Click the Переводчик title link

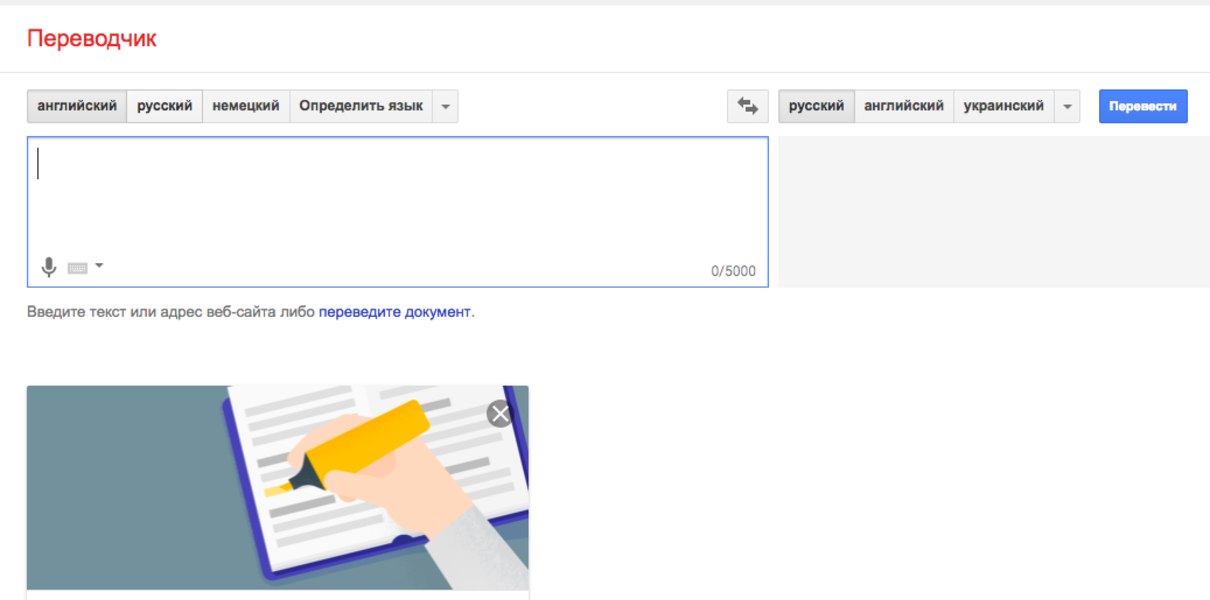point(92,39)
